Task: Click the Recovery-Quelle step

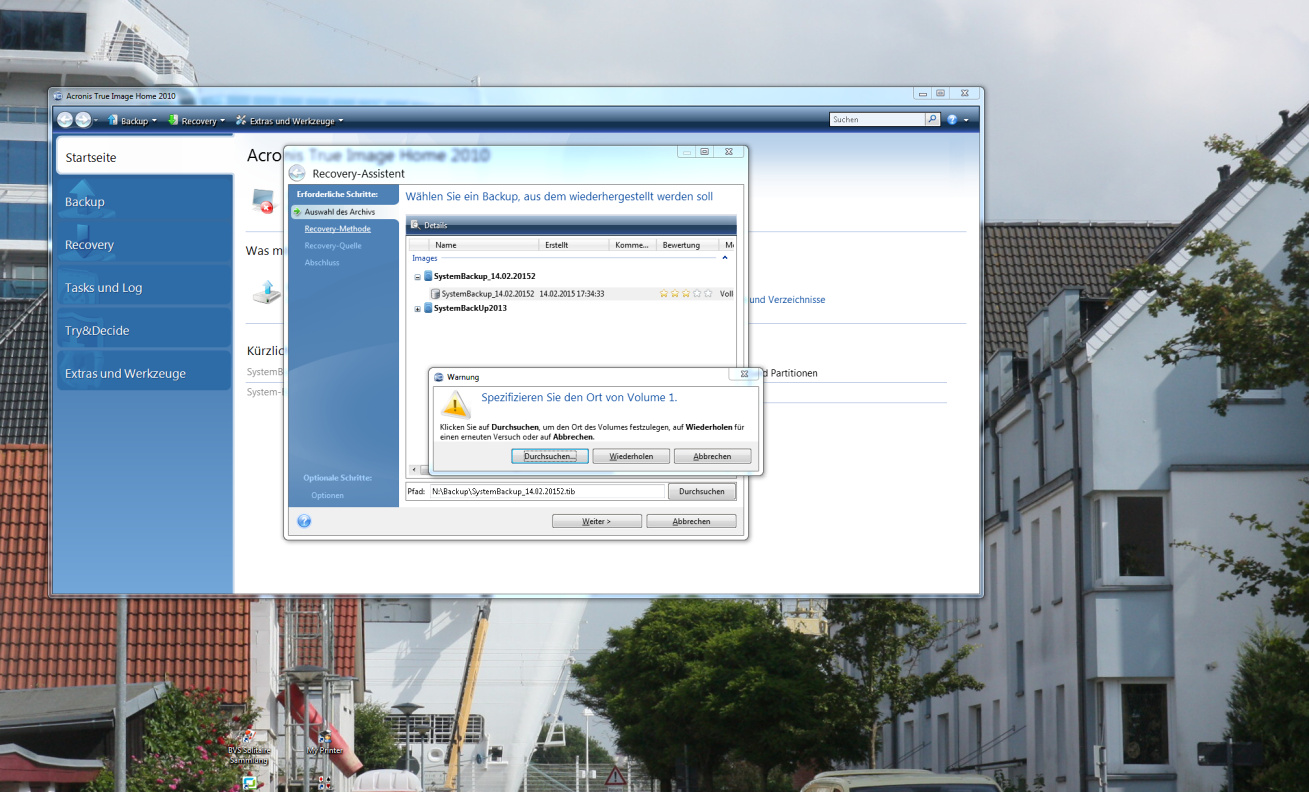Action: click(x=333, y=246)
